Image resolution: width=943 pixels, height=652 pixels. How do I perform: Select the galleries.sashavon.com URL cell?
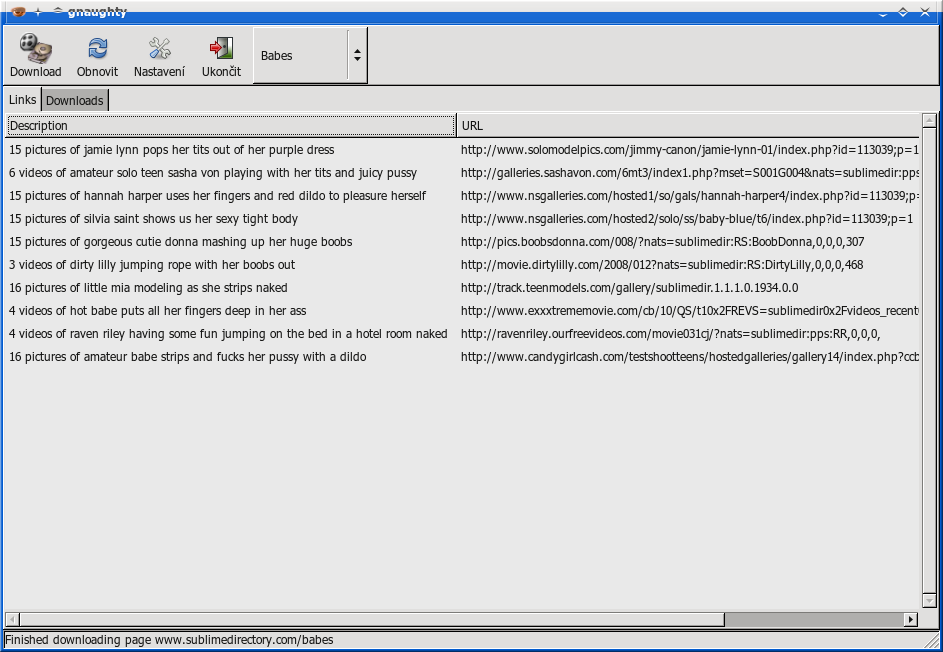click(689, 173)
